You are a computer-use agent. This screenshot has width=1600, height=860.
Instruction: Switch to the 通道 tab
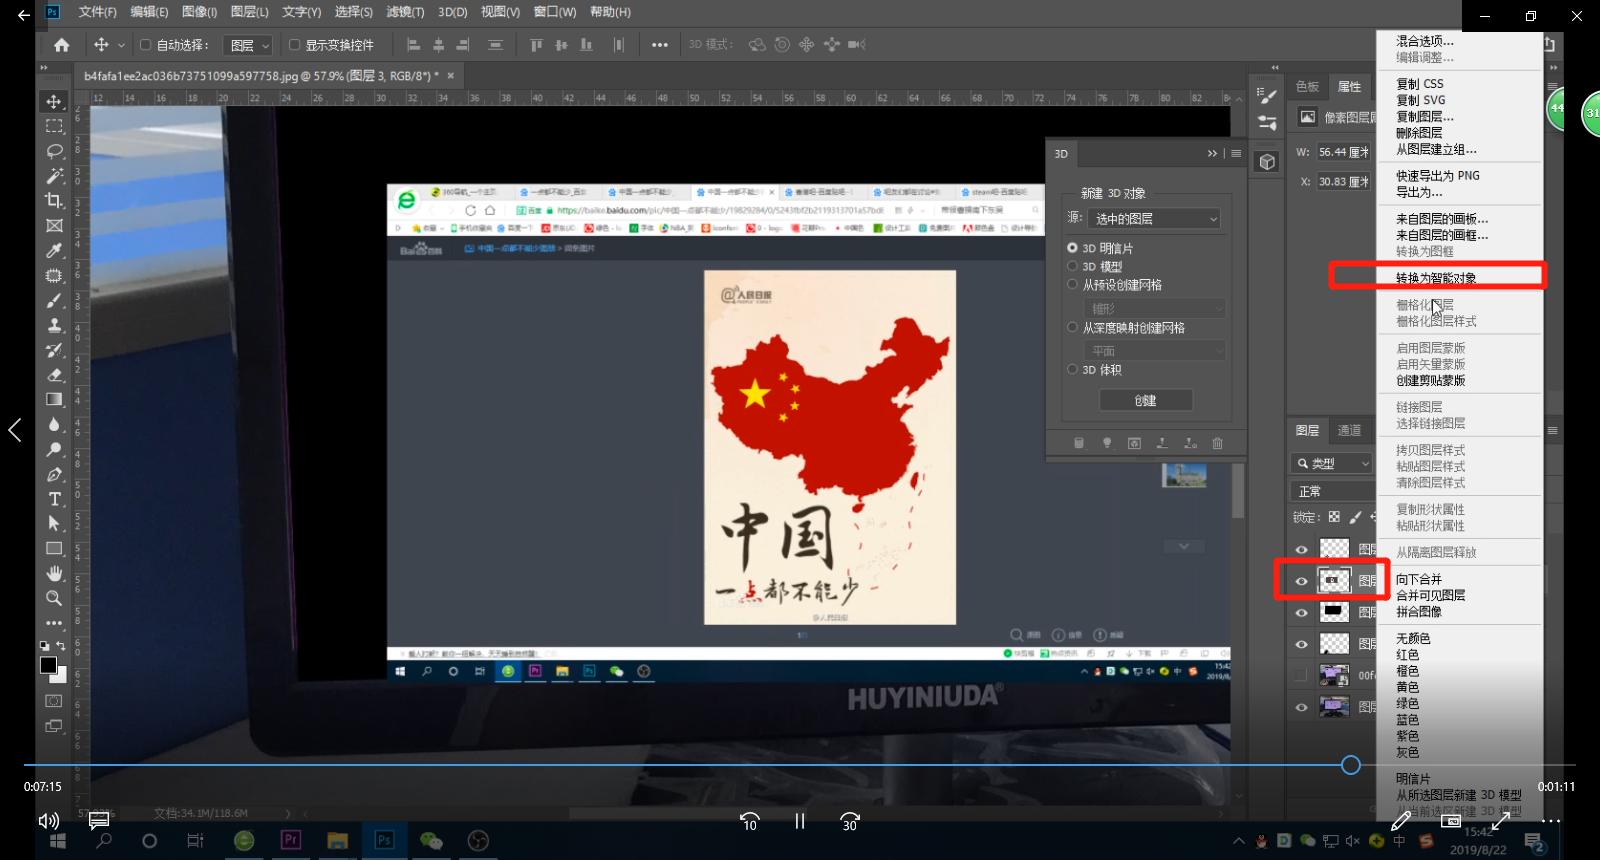click(1349, 430)
